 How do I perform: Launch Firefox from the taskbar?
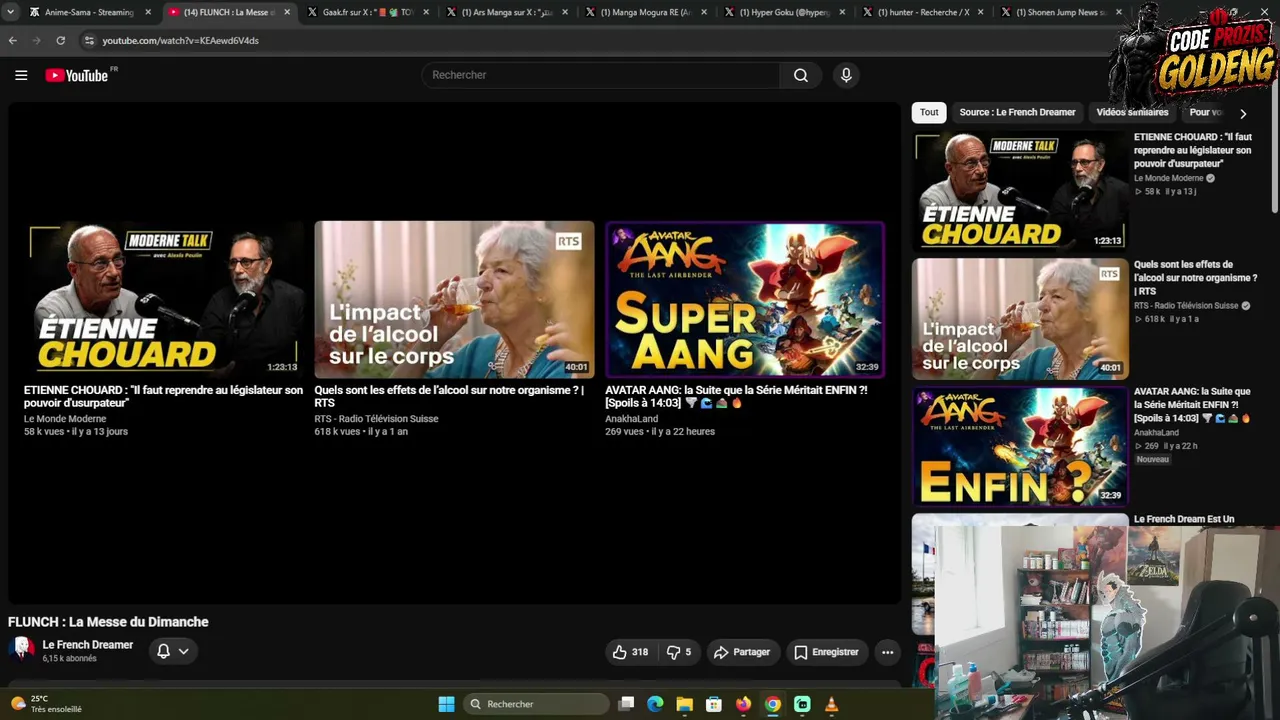[x=743, y=704]
